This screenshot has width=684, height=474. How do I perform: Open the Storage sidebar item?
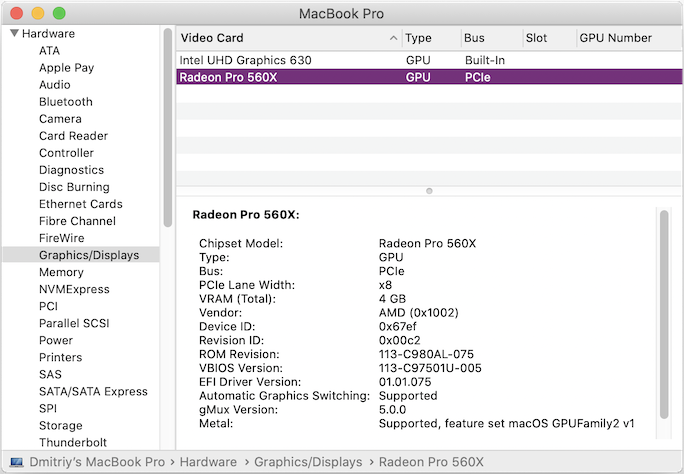(61, 425)
